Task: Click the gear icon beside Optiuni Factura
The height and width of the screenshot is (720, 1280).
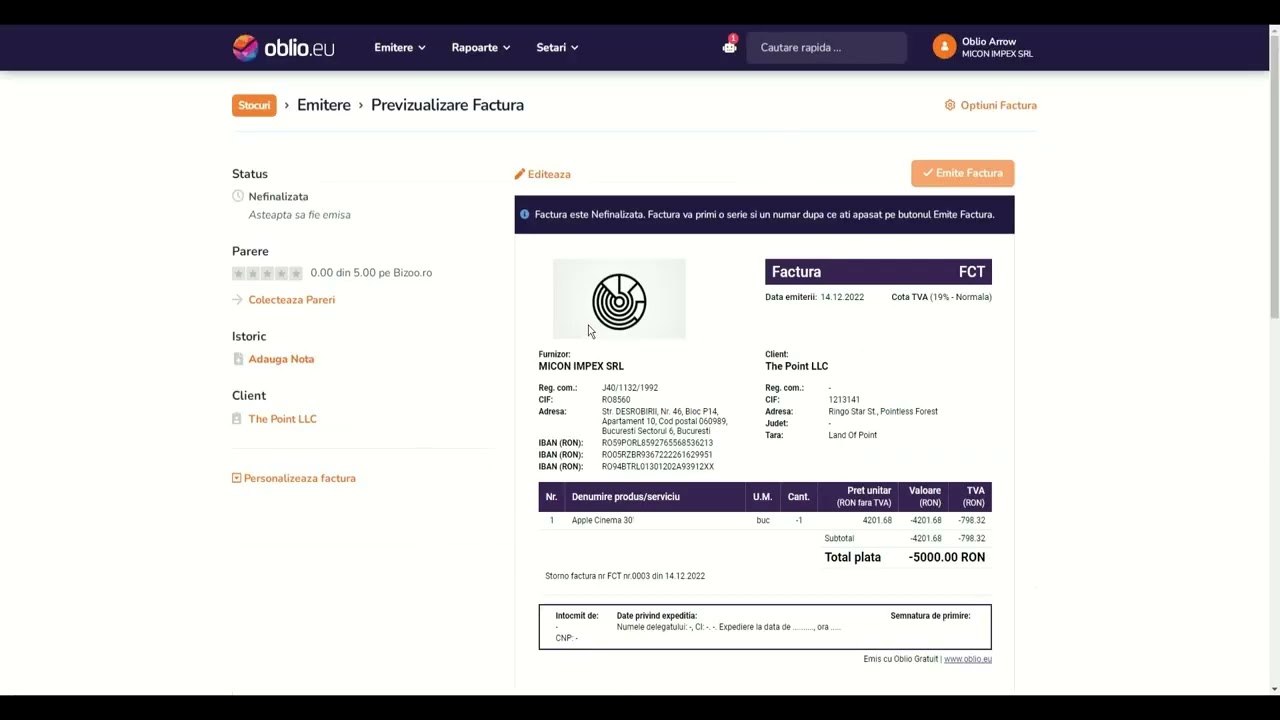Action: pyautogui.click(x=950, y=105)
